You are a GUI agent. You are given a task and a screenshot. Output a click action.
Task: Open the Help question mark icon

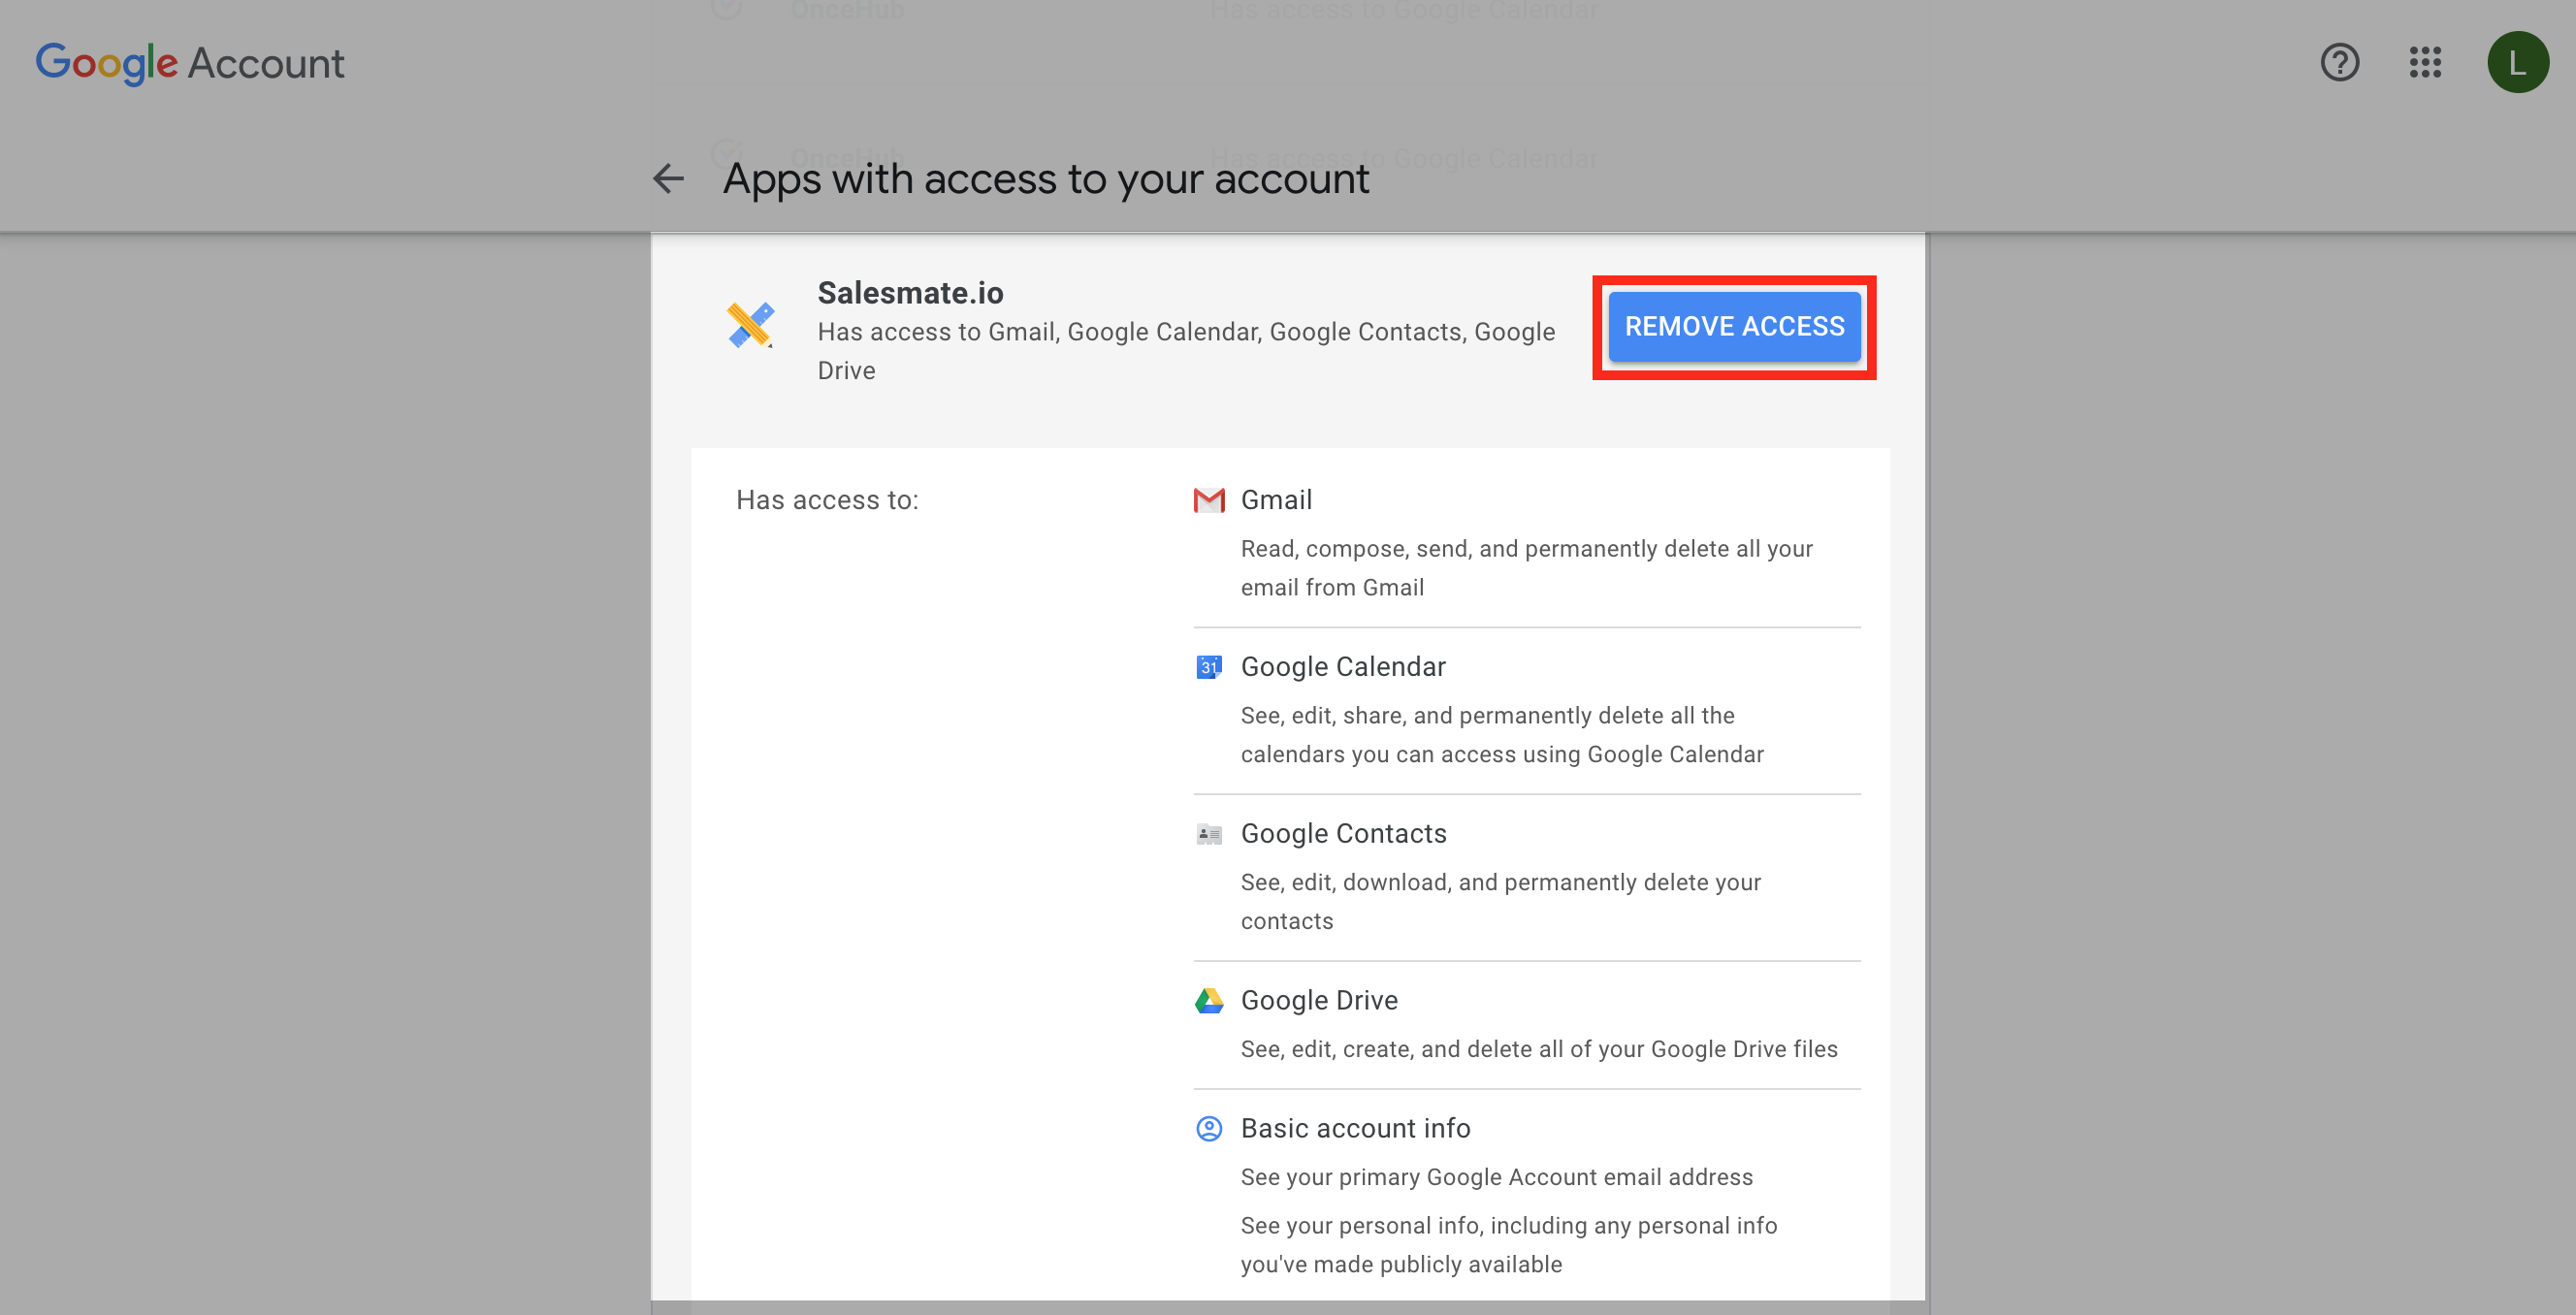coord(2339,63)
